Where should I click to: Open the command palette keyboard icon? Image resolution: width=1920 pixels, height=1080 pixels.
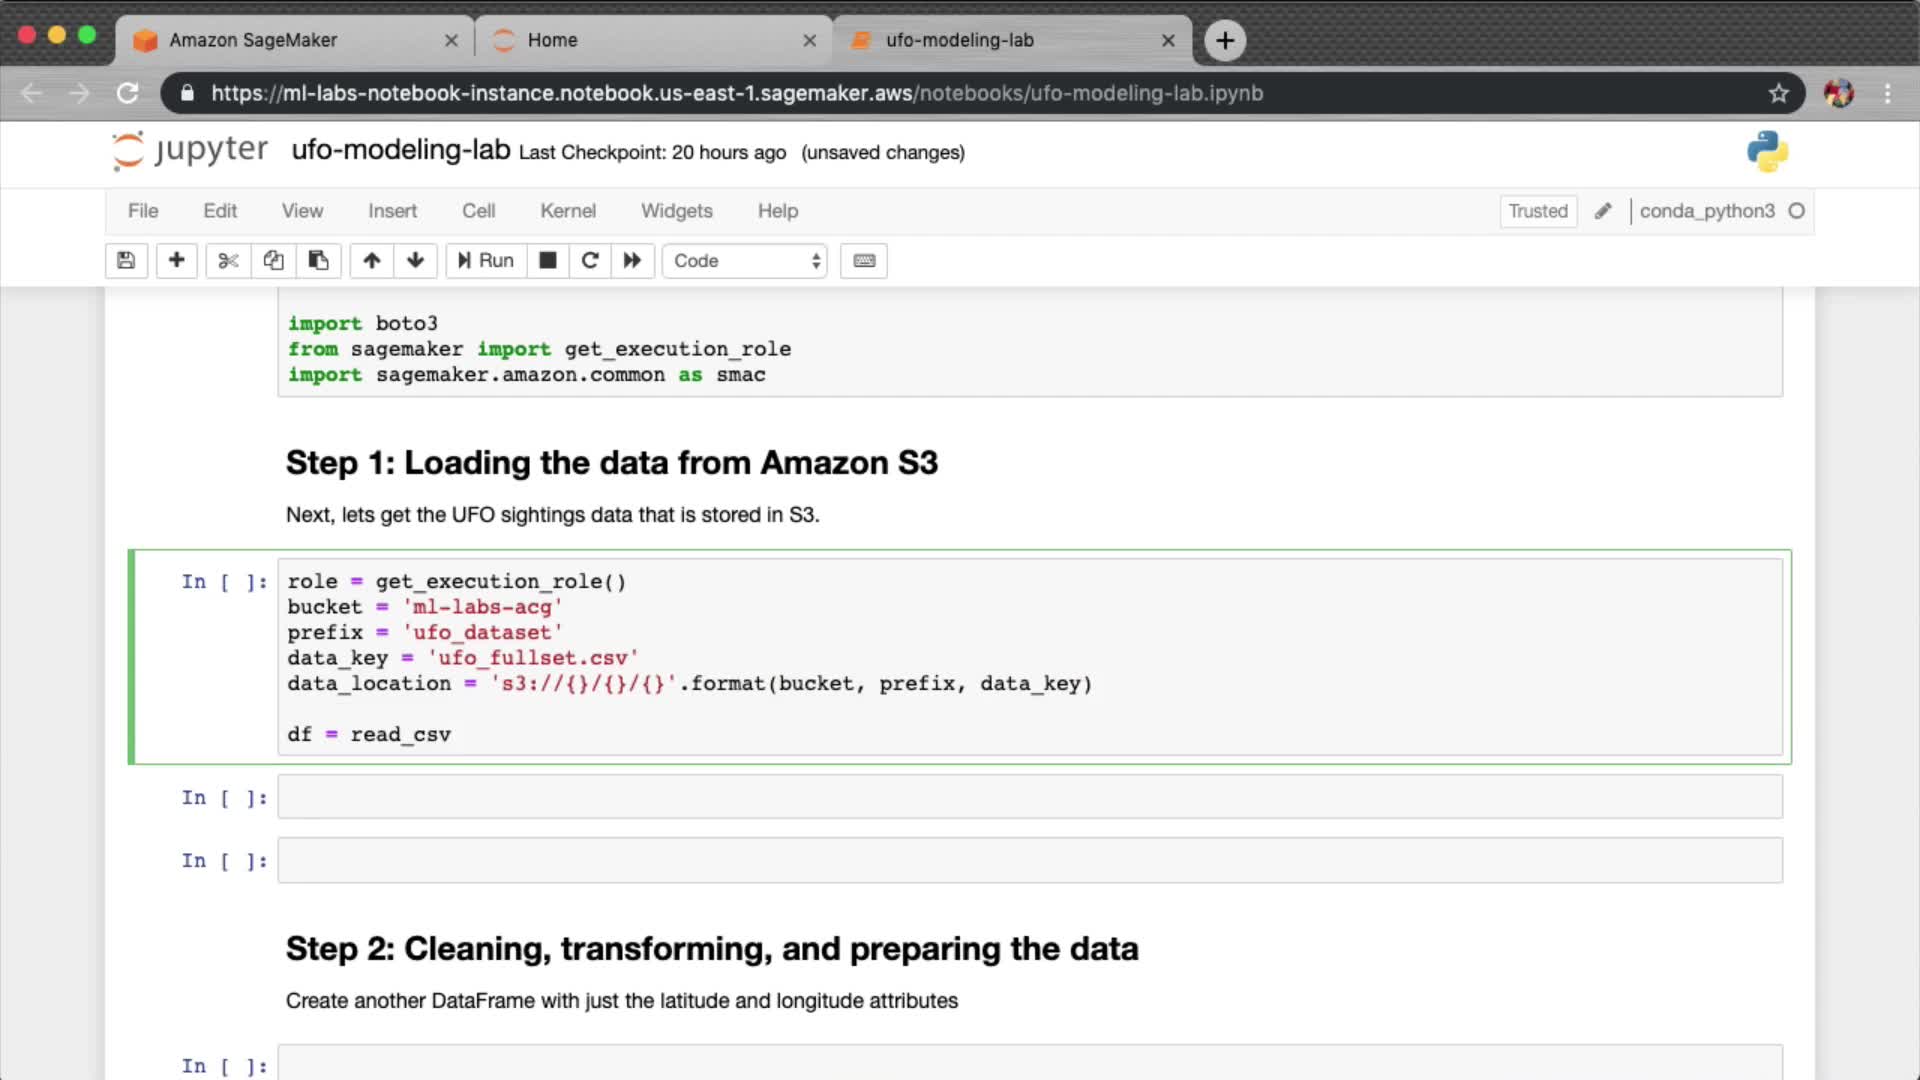tap(864, 261)
